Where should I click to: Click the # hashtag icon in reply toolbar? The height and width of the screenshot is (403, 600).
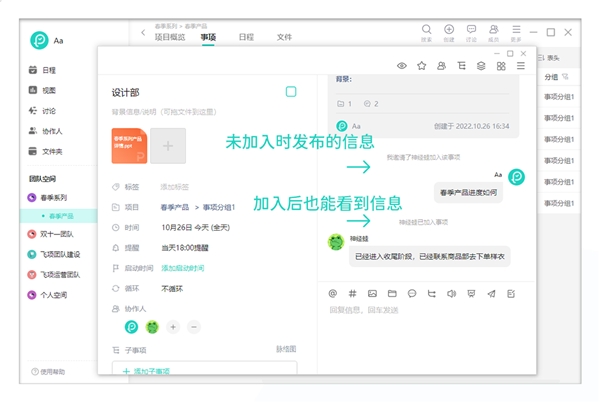click(x=352, y=294)
